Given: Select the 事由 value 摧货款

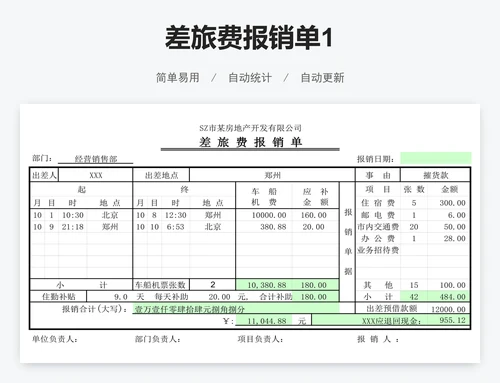Looking at the screenshot, I should 435,175.
